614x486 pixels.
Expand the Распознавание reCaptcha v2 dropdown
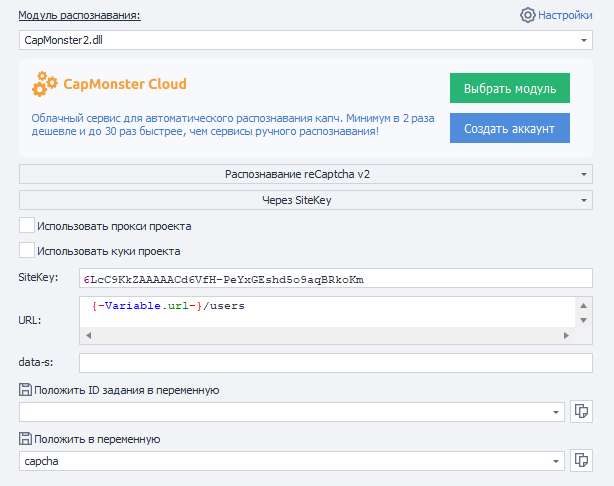306,174
